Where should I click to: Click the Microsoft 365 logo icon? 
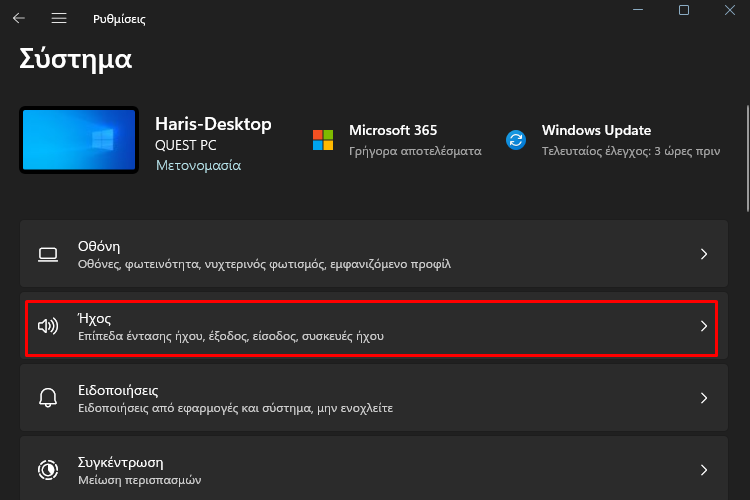coord(323,140)
